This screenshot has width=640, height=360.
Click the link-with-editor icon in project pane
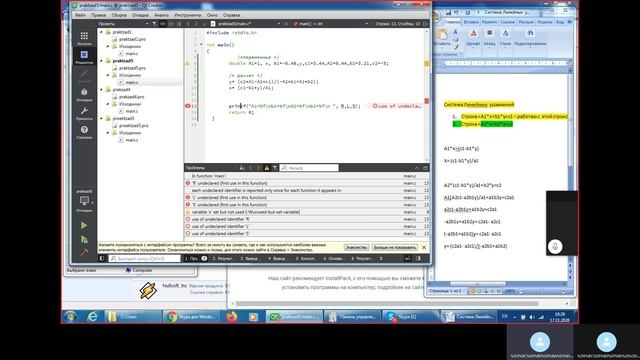tap(162, 24)
